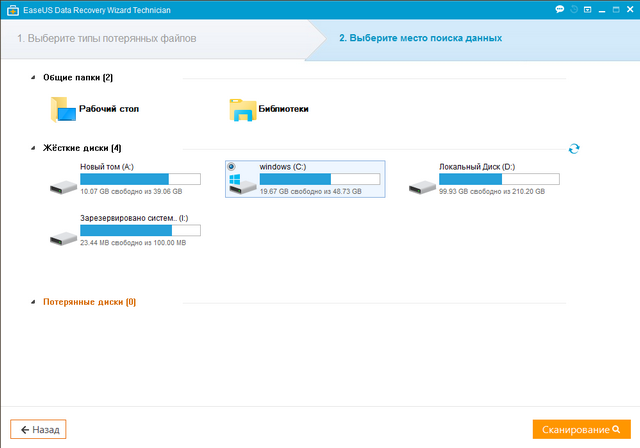The width and height of the screenshot is (640, 448).
Task: Click the (I:) drive usage bar
Action: pos(140,230)
